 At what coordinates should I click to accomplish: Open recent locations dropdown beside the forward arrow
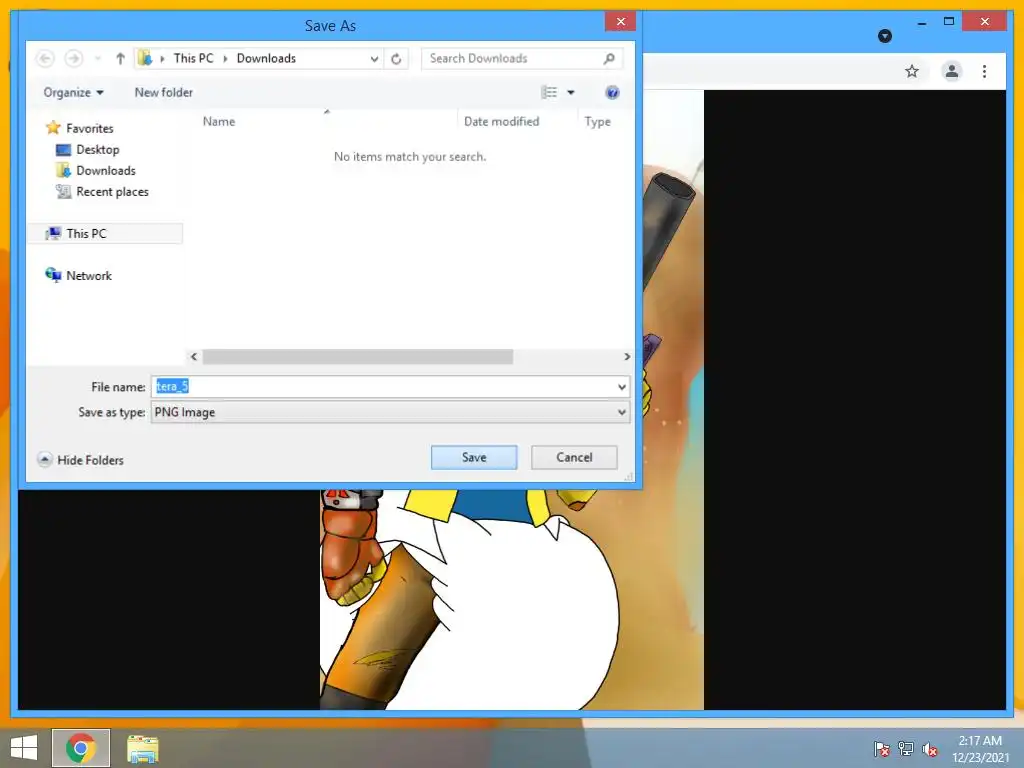coord(97,59)
